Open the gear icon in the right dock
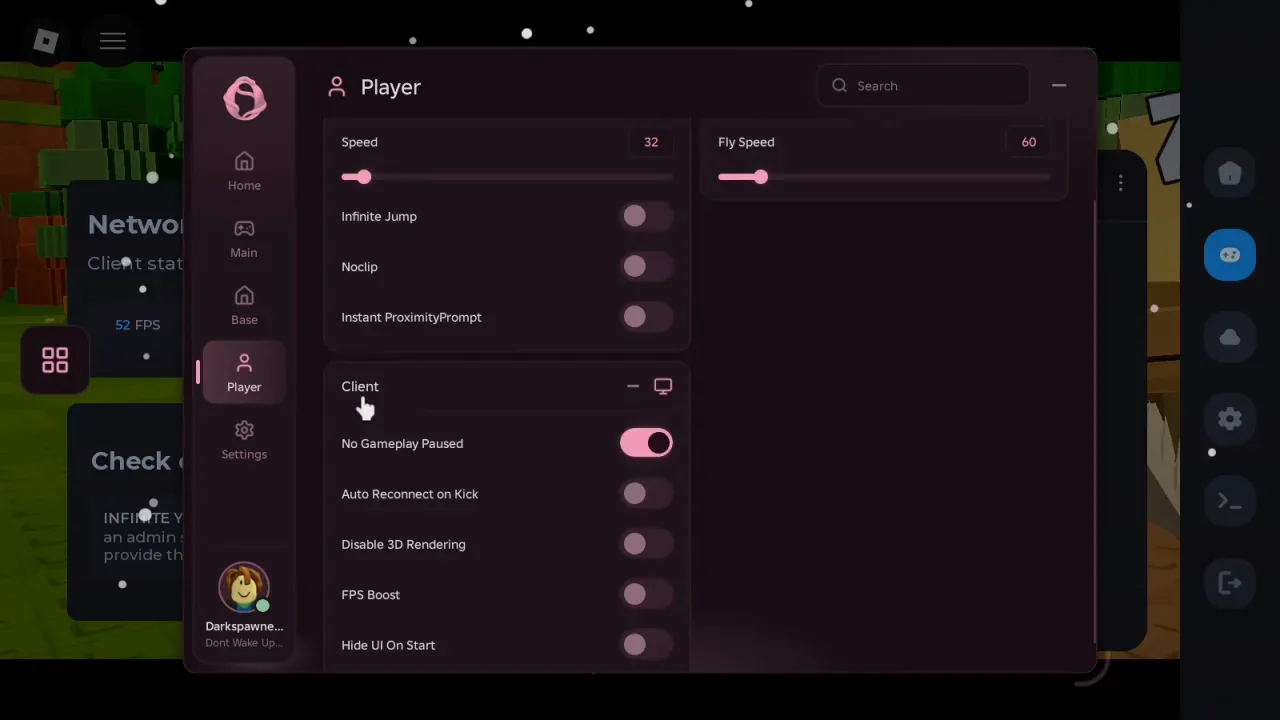This screenshot has width=1280, height=720. 1230,419
